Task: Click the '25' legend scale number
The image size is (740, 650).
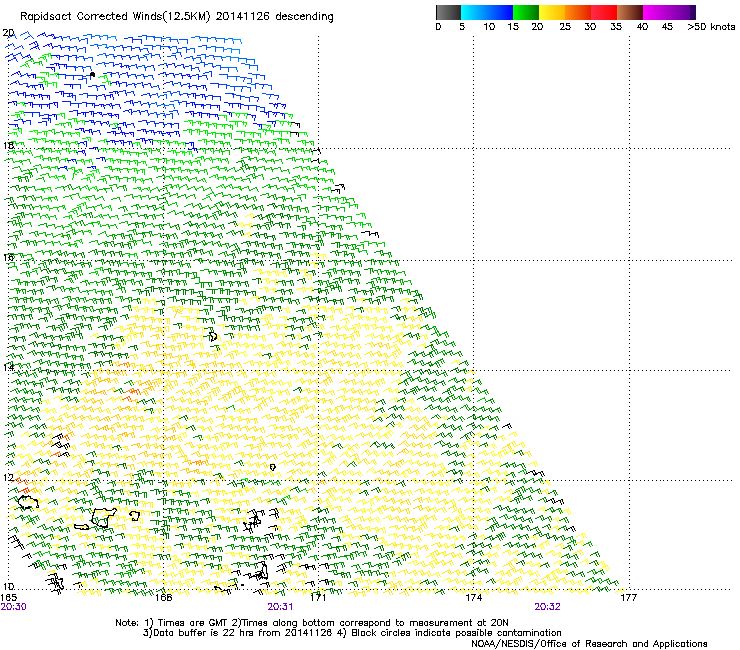Action: [x=565, y=27]
